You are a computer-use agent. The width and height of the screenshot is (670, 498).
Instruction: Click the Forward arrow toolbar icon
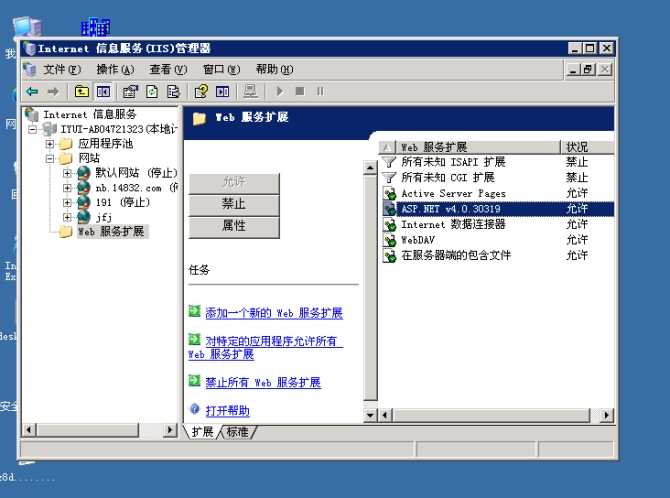[x=53, y=91]
